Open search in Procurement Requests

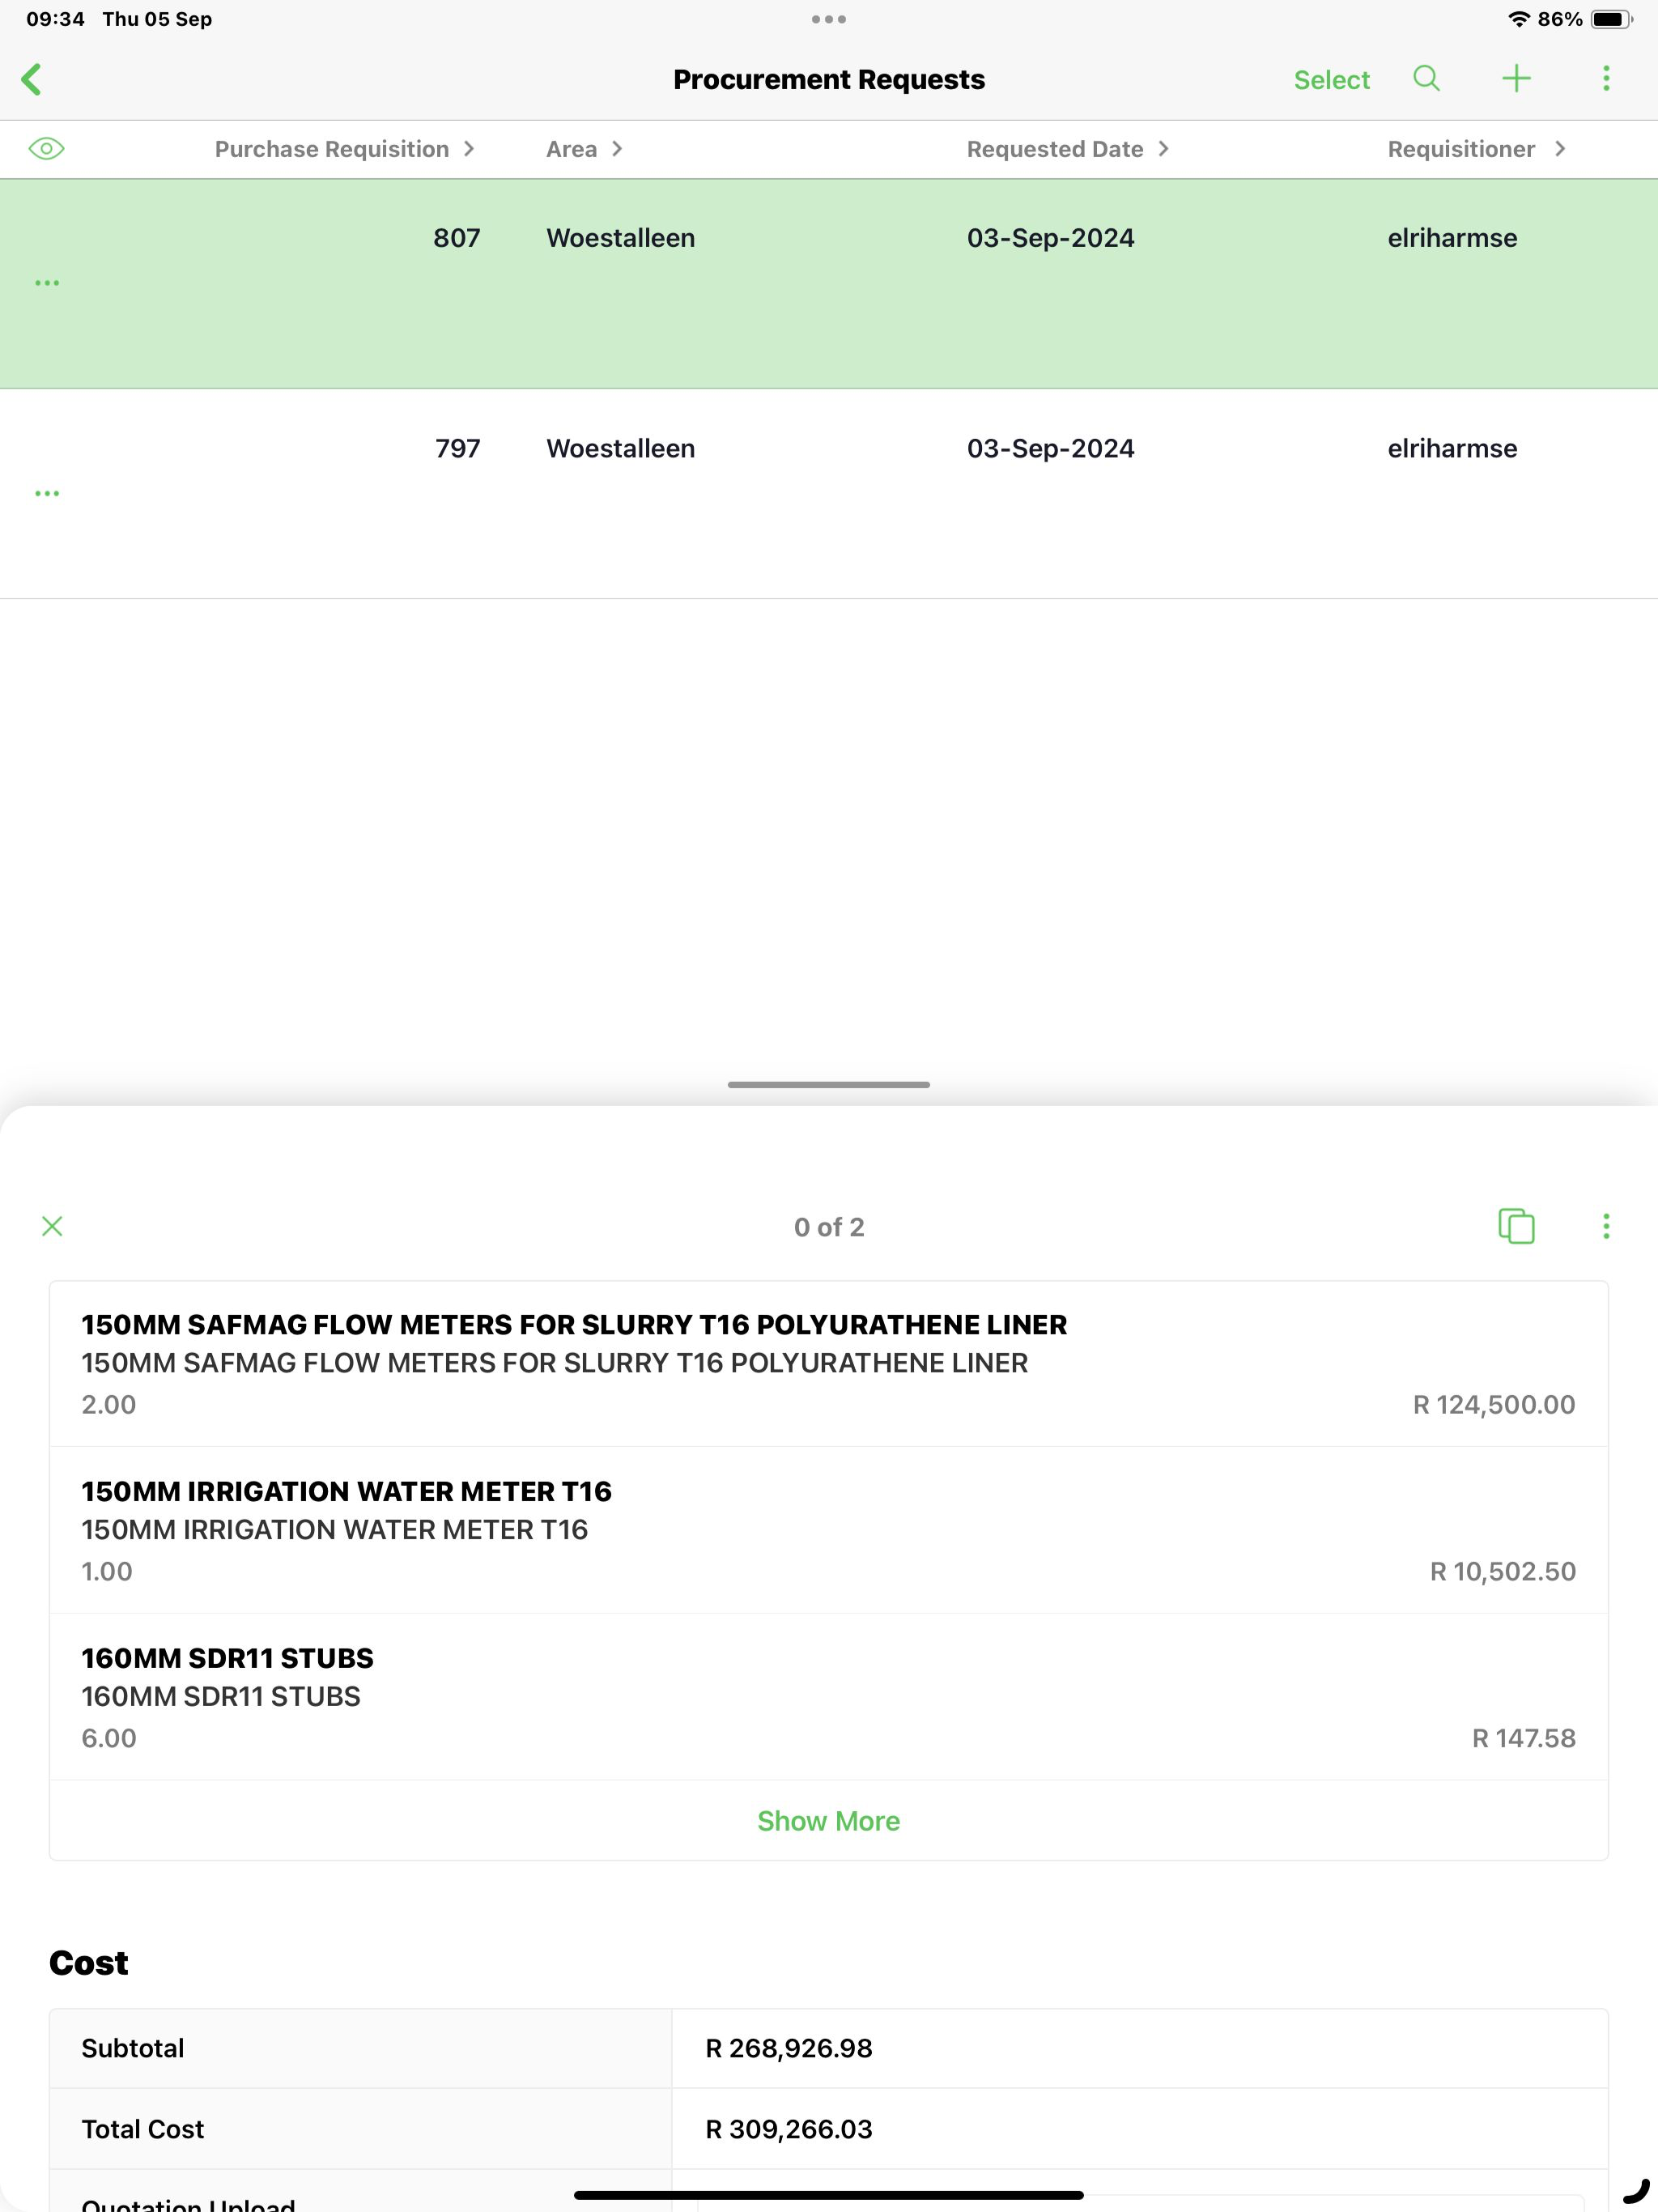pyautogui.click(x=1427, y=79)
